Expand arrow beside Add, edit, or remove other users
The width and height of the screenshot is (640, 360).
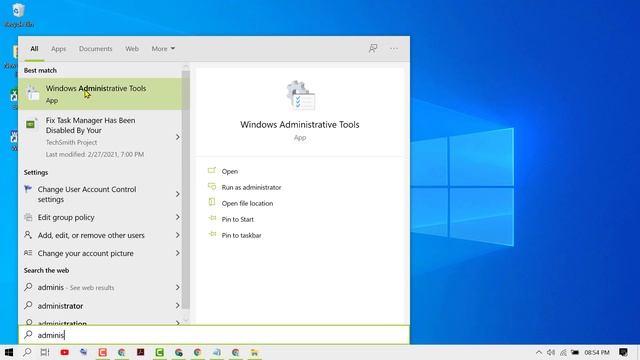coord(178,235)
